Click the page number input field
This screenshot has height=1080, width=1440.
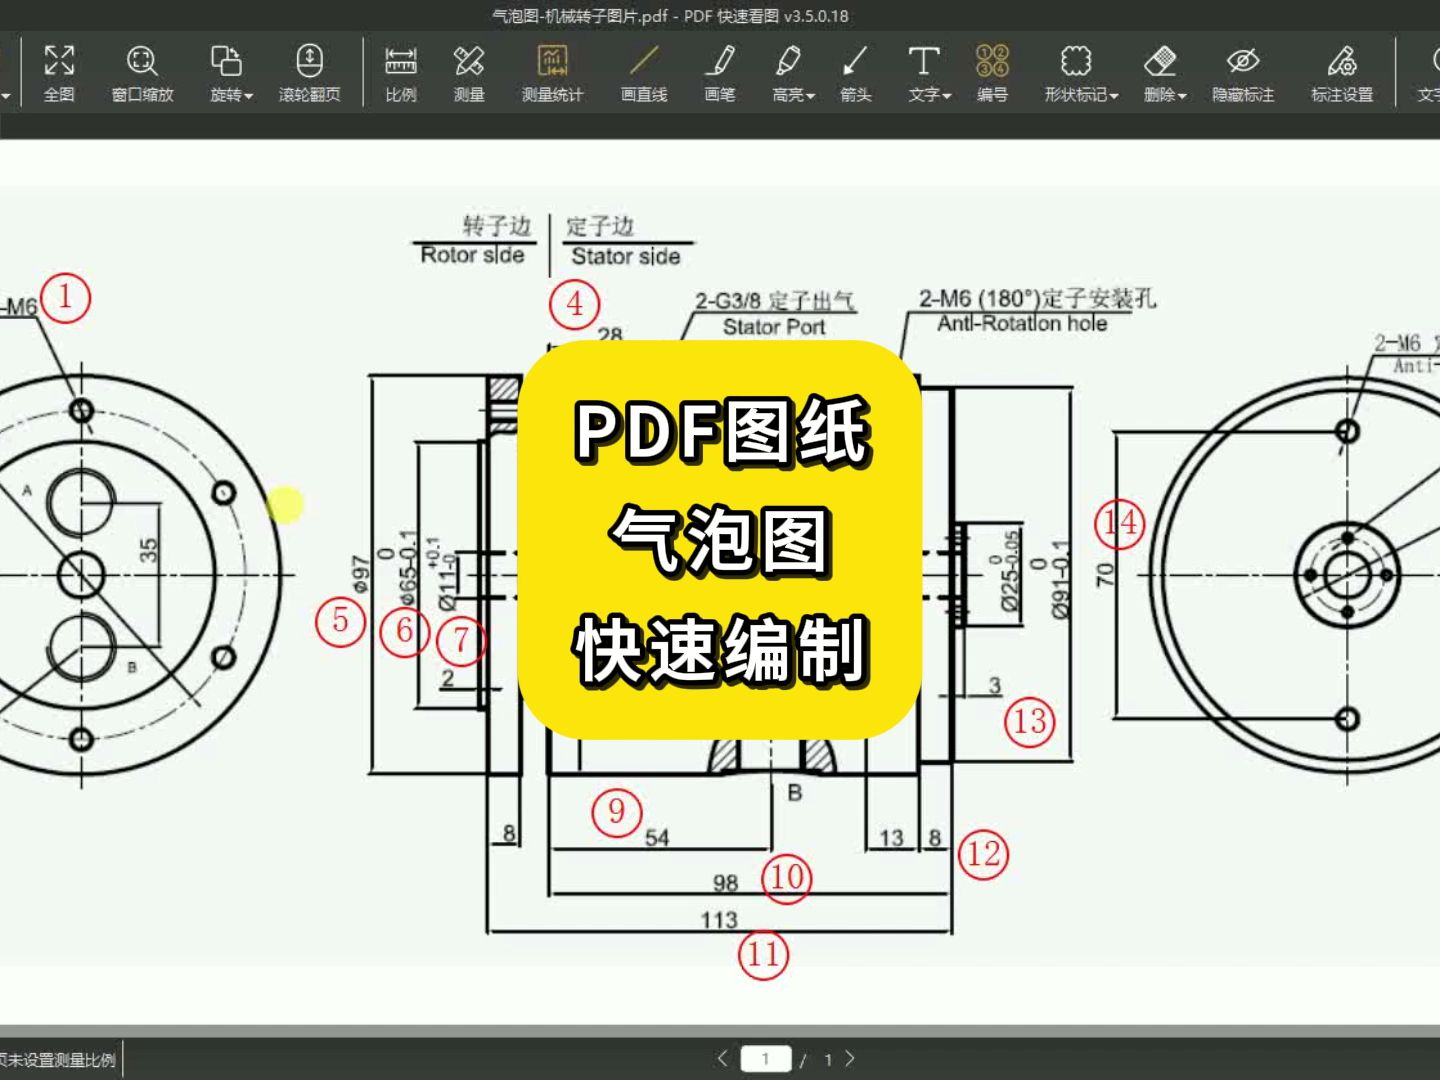[766, 1059]
